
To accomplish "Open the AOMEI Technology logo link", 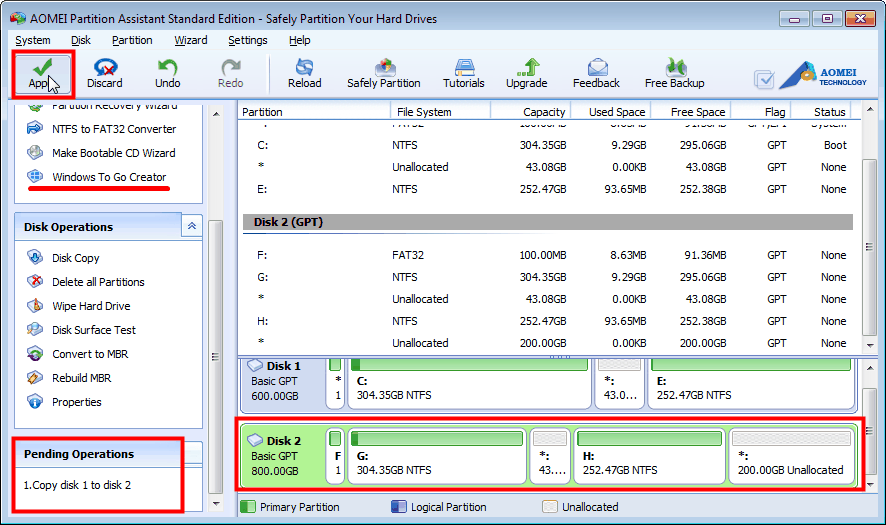I will pyautogui.click(x=823, y=75).
